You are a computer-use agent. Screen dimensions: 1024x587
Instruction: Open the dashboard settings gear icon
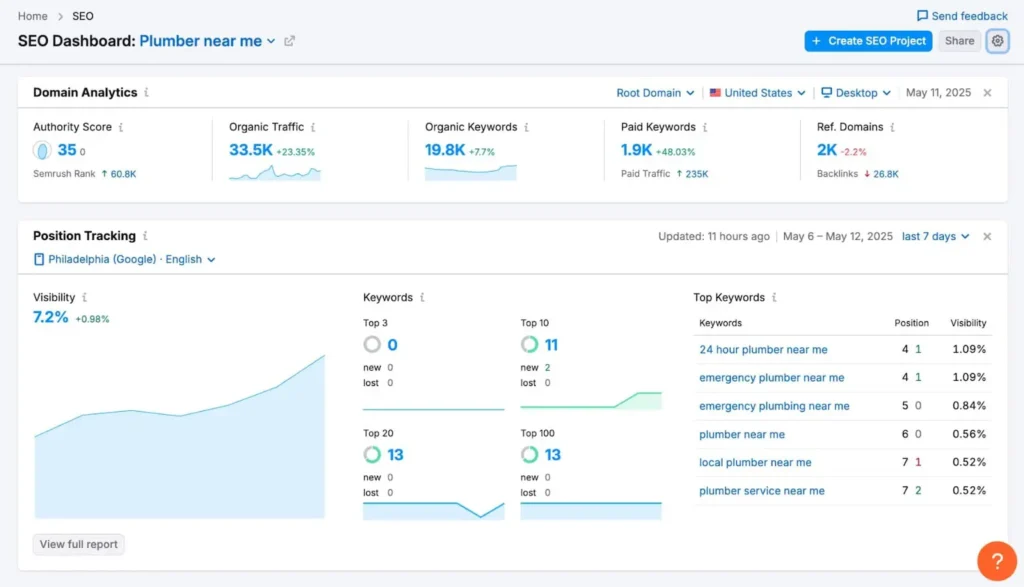pos(997,41)
